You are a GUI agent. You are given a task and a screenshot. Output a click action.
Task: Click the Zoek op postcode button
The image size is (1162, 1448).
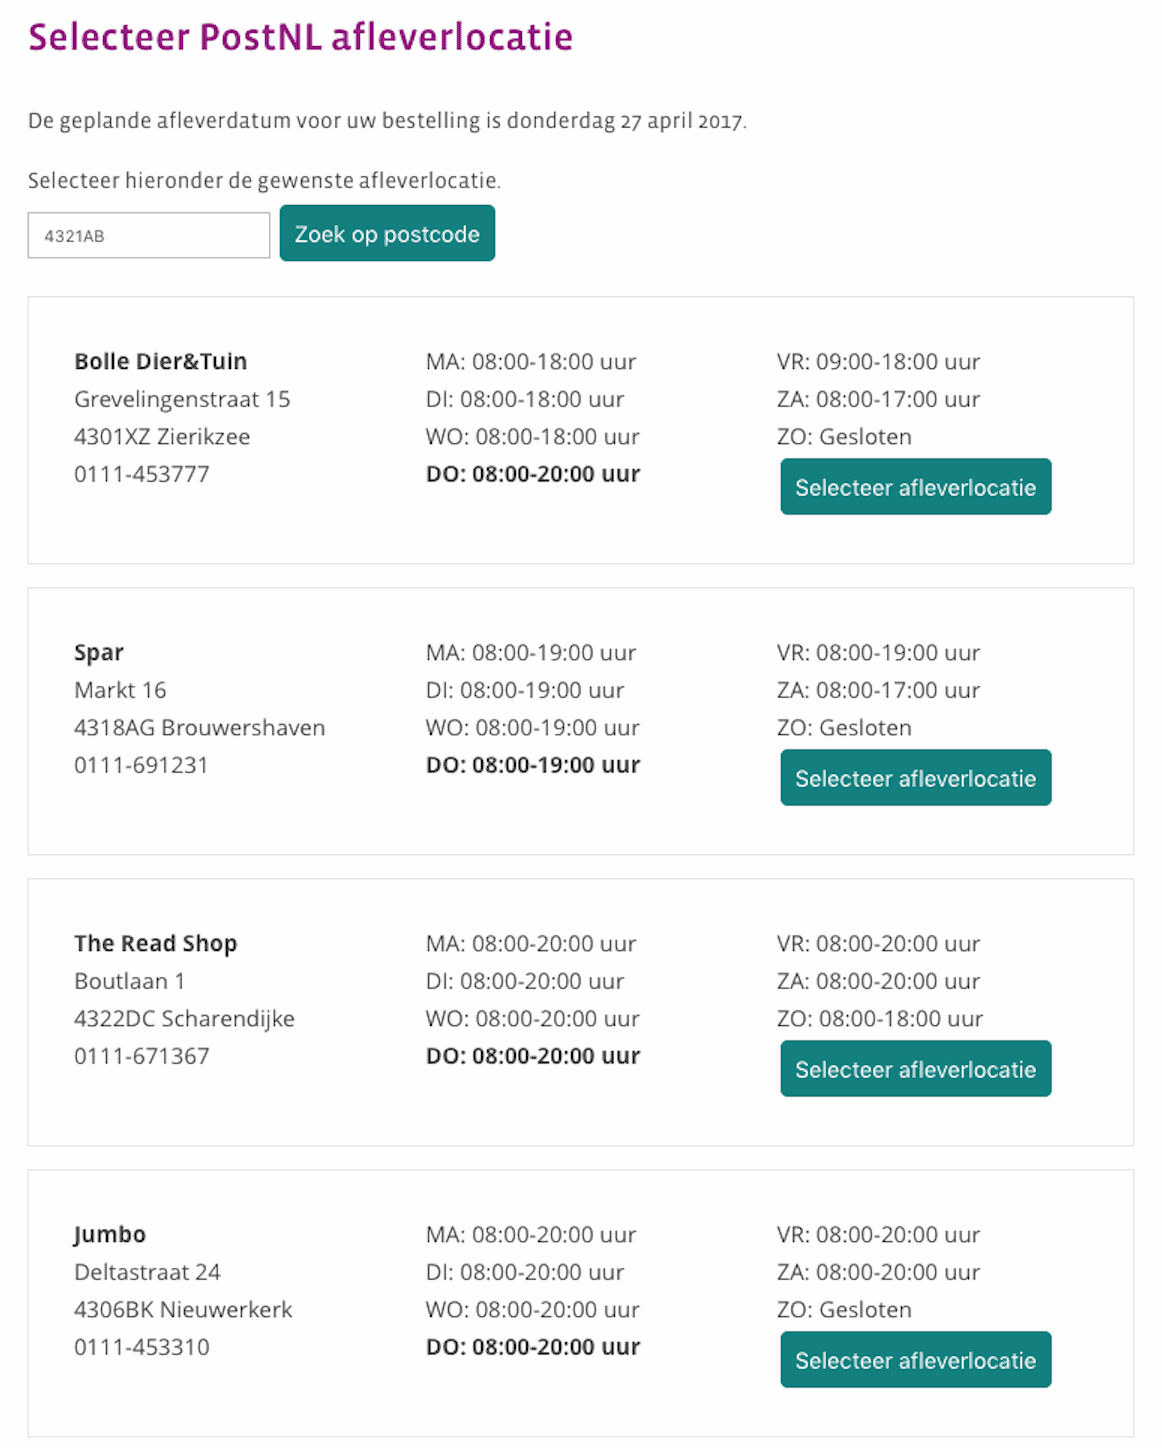pos(387,233)
